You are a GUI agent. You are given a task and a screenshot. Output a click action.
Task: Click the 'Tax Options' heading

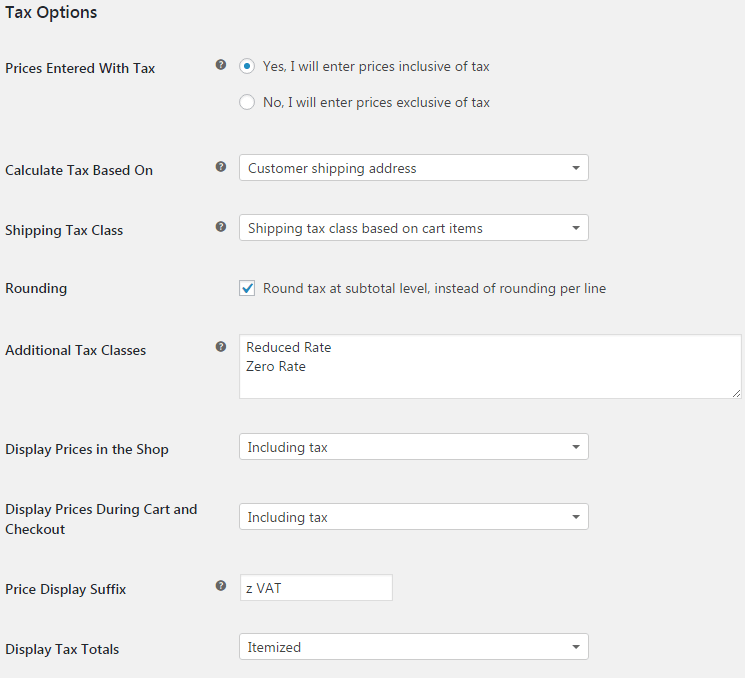51,12
